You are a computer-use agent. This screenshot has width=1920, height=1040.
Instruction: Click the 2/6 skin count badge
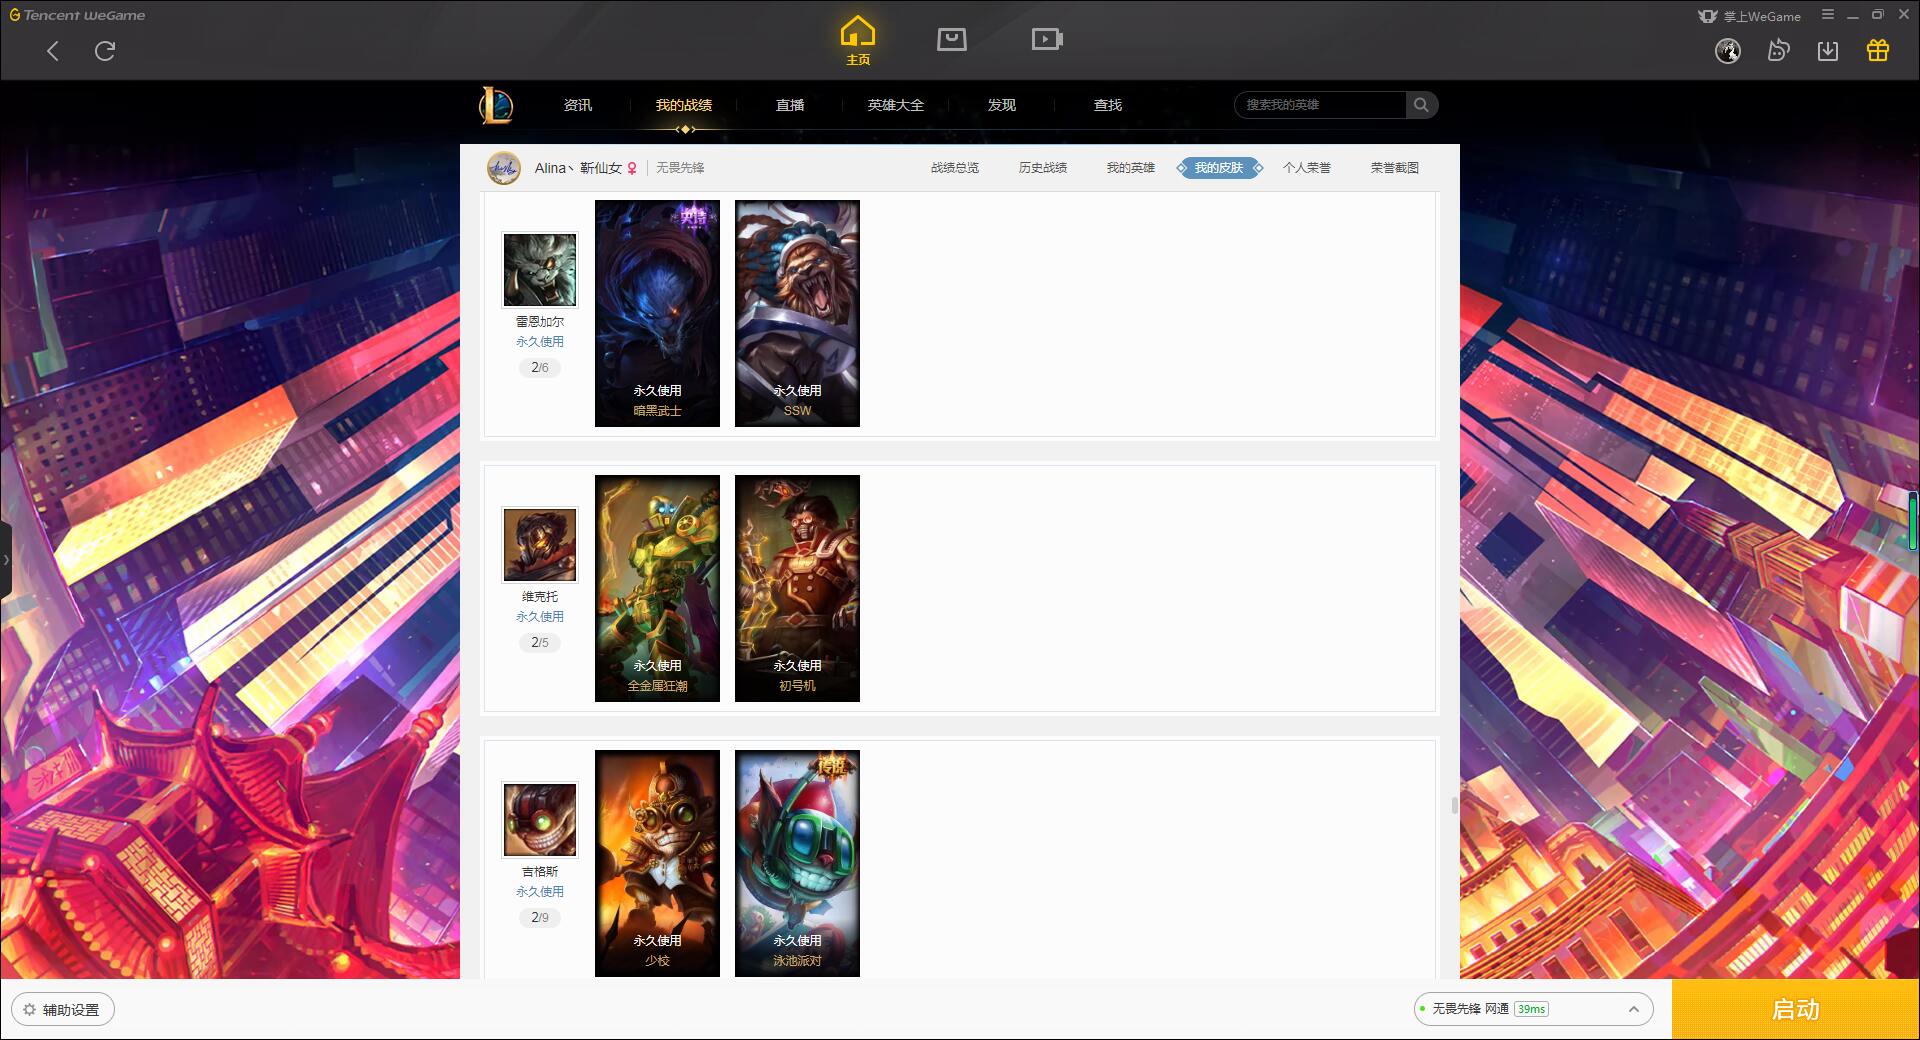pyautogui.click(x=540, y=368)
